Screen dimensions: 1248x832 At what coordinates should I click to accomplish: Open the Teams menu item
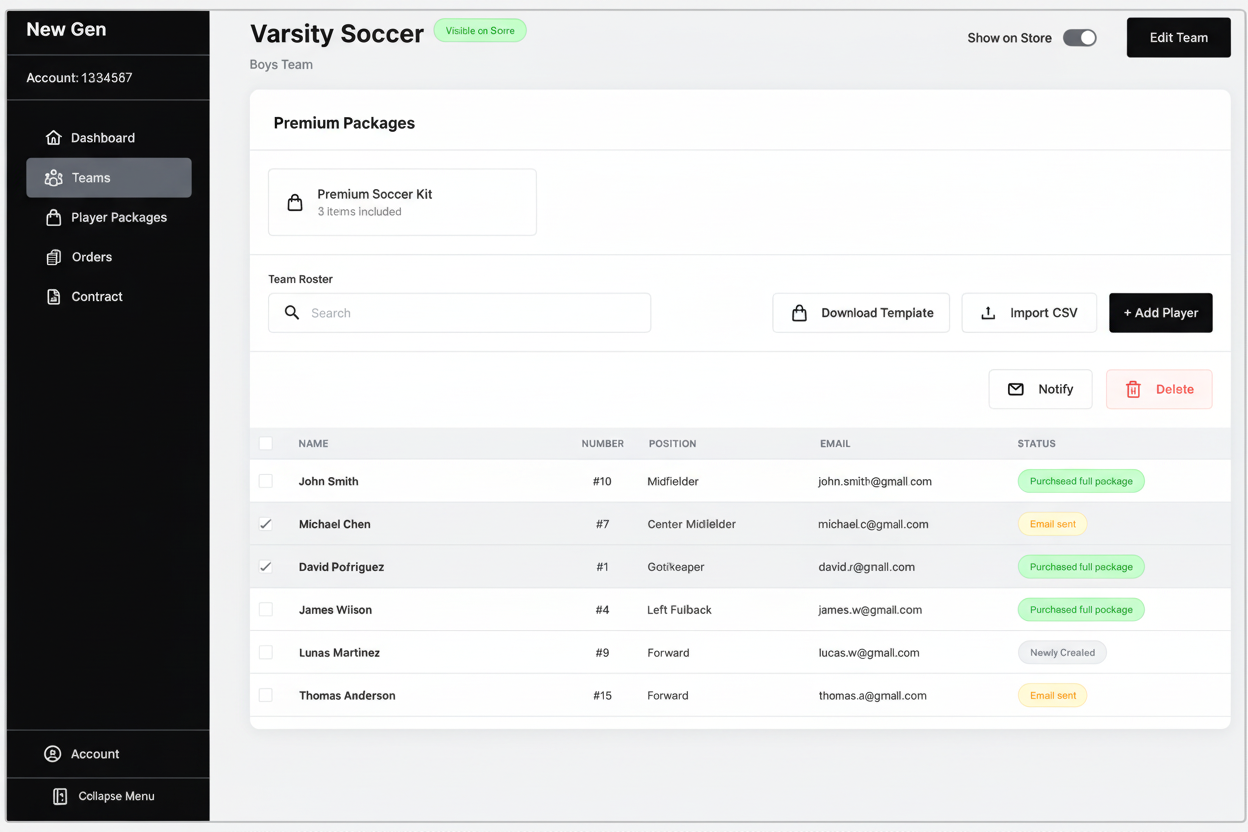click(x=109, y=178)
